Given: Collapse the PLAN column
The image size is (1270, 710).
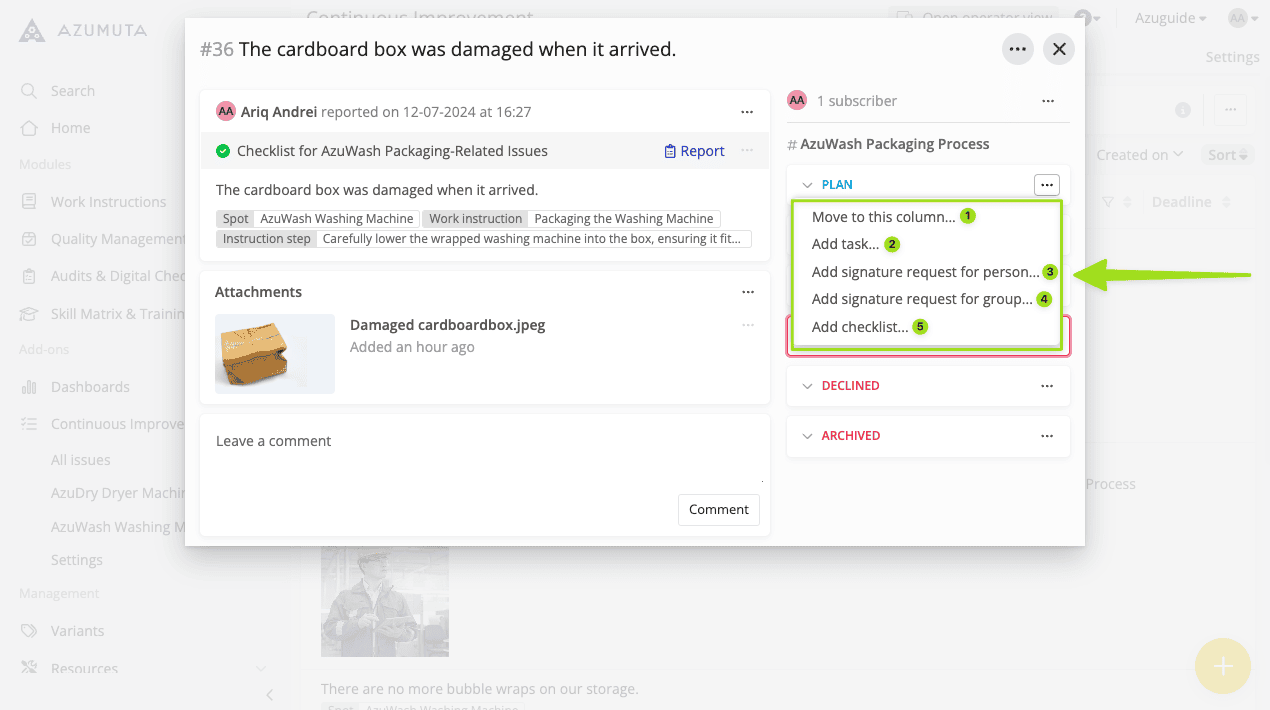Looking at the screenshot, I should point(808,184).
